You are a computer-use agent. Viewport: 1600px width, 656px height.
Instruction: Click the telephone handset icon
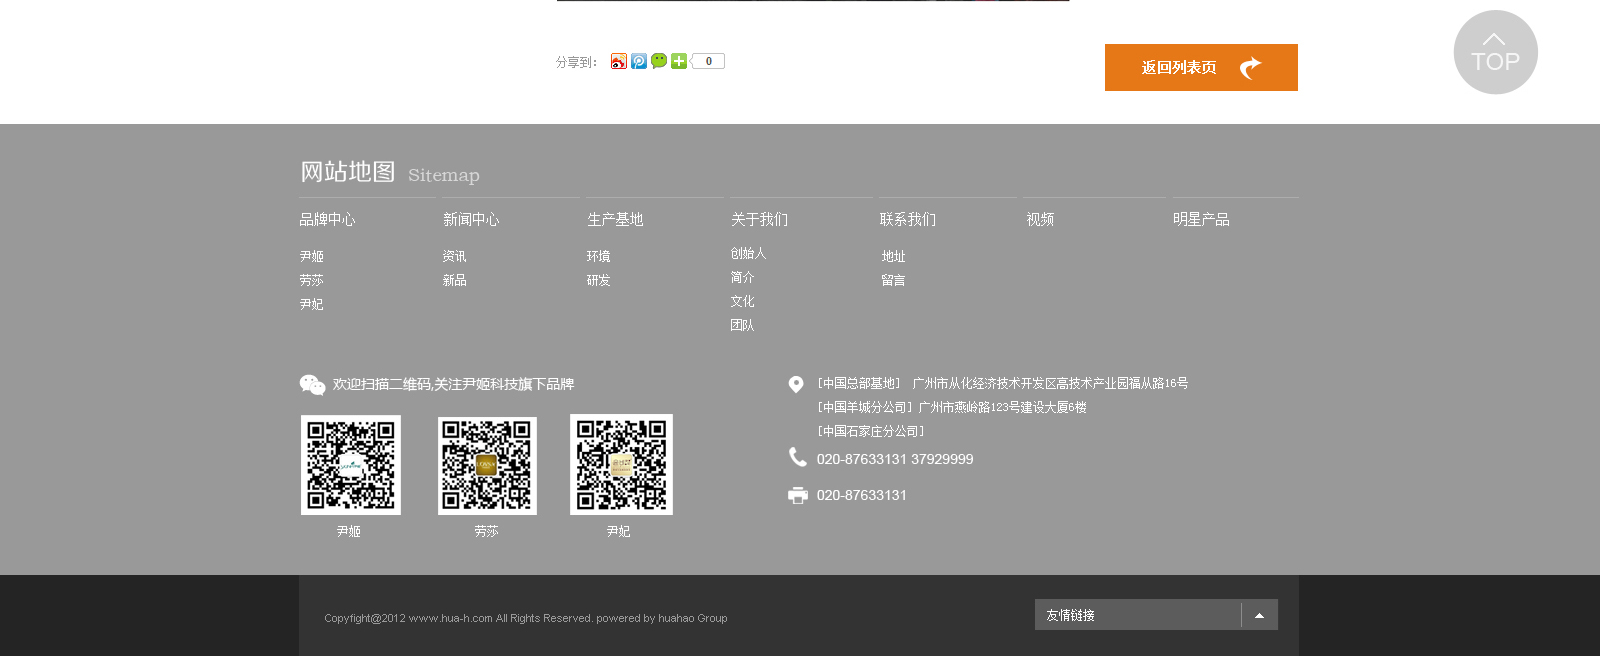point(797,457)
